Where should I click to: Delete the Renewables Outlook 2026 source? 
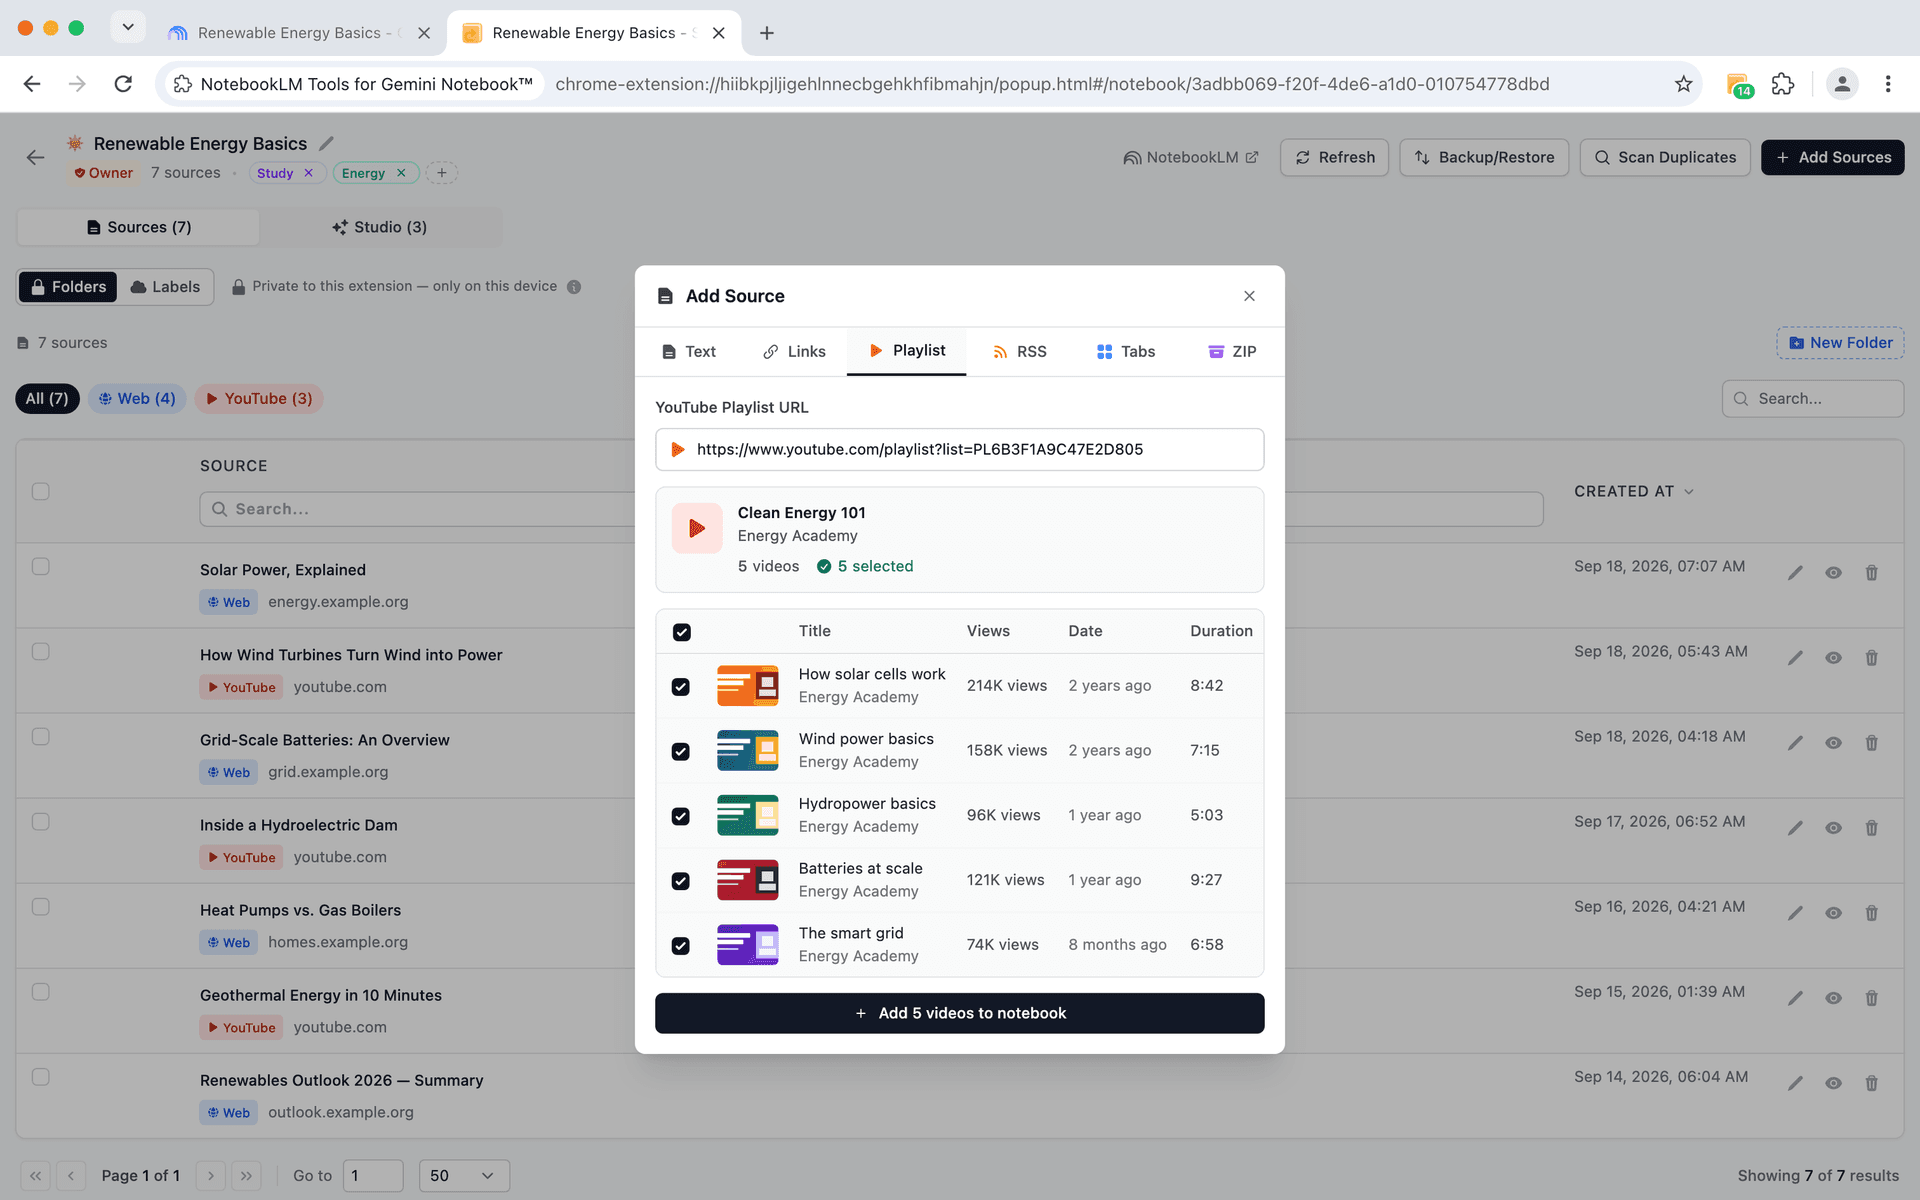pyautogui.click(x=1871, y=1083)
